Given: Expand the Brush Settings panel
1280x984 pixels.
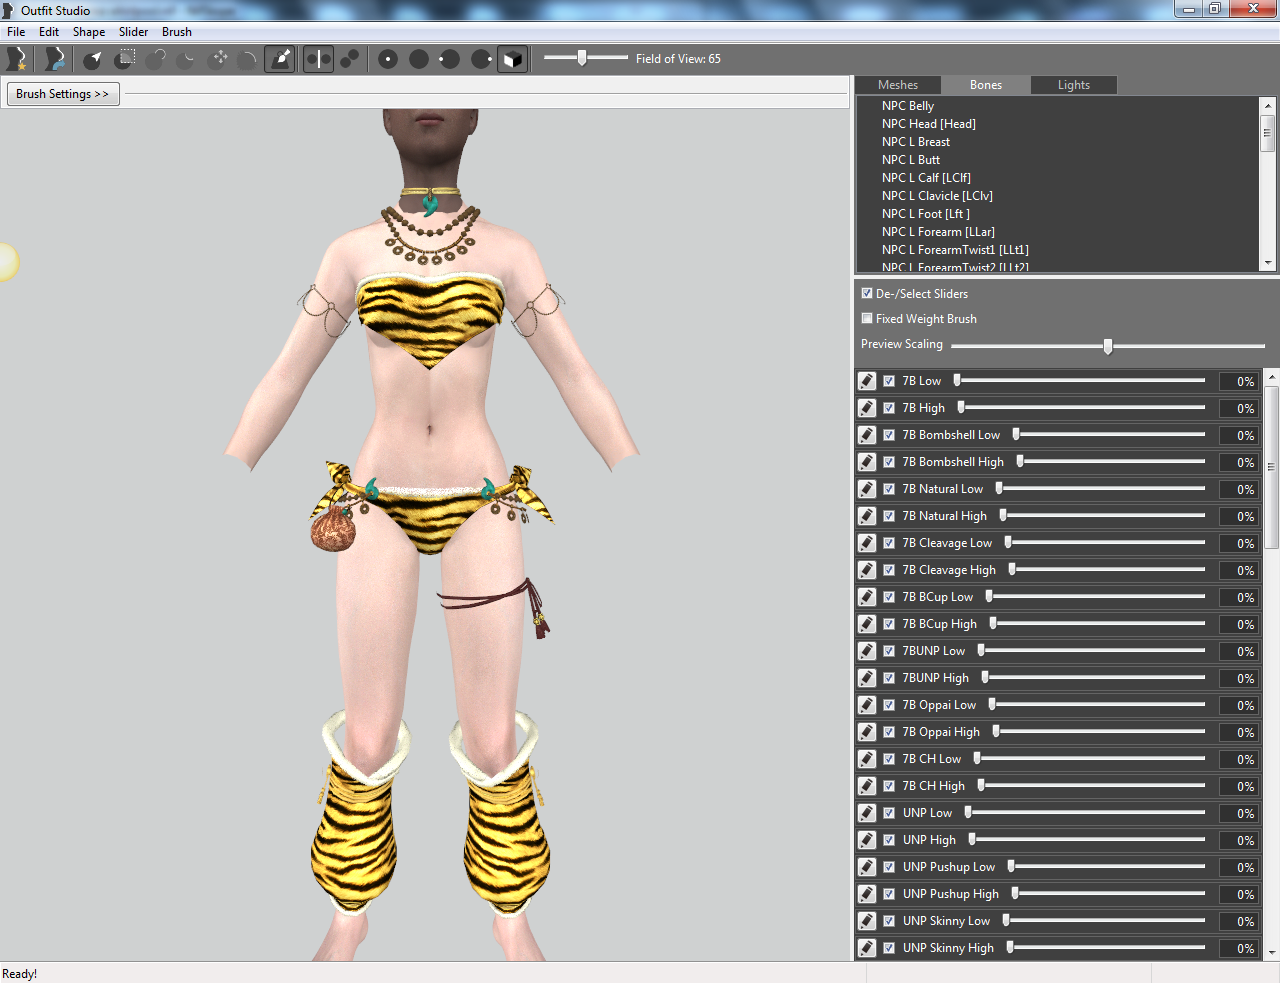Looking at the screenshot, I should click(63, 94).
